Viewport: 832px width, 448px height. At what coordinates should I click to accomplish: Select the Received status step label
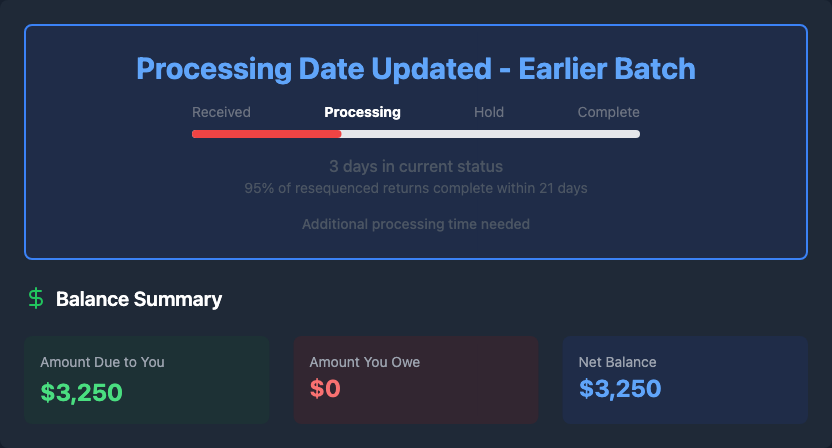pos(221,112)
